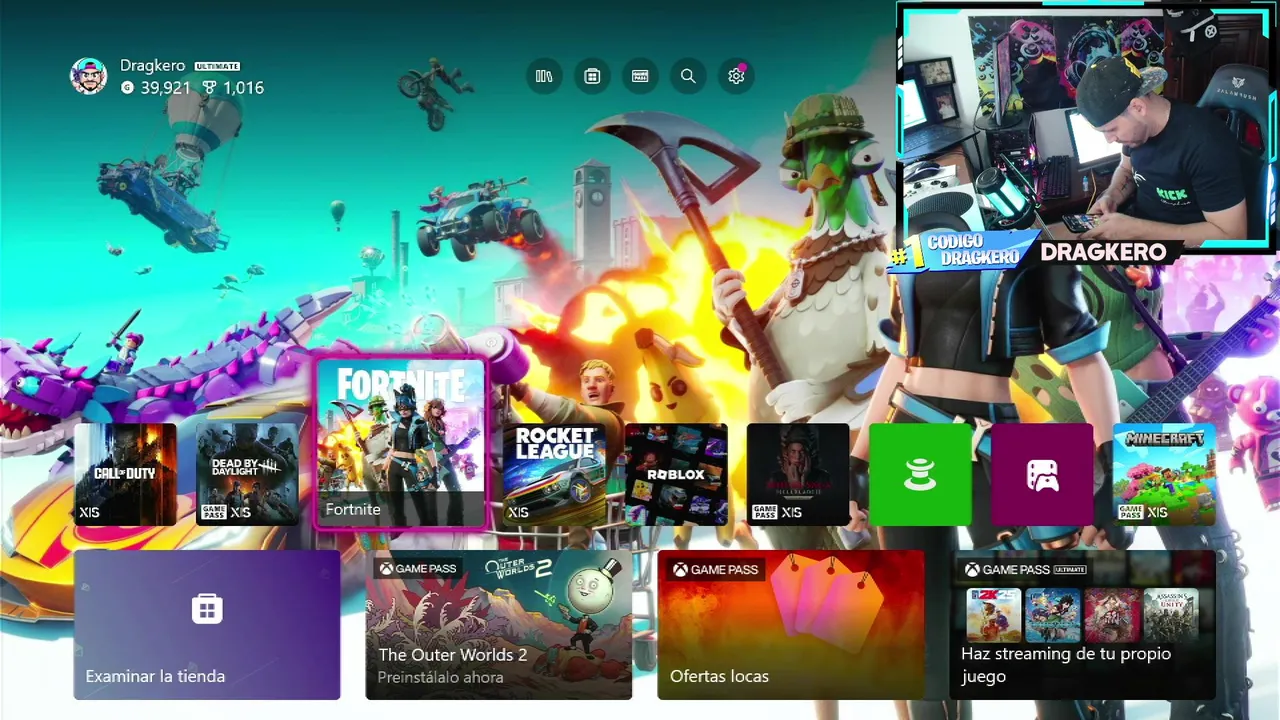The image size is (1280, 720).
Task: Select the rewards points value 1,016
Action: [243, 88]
